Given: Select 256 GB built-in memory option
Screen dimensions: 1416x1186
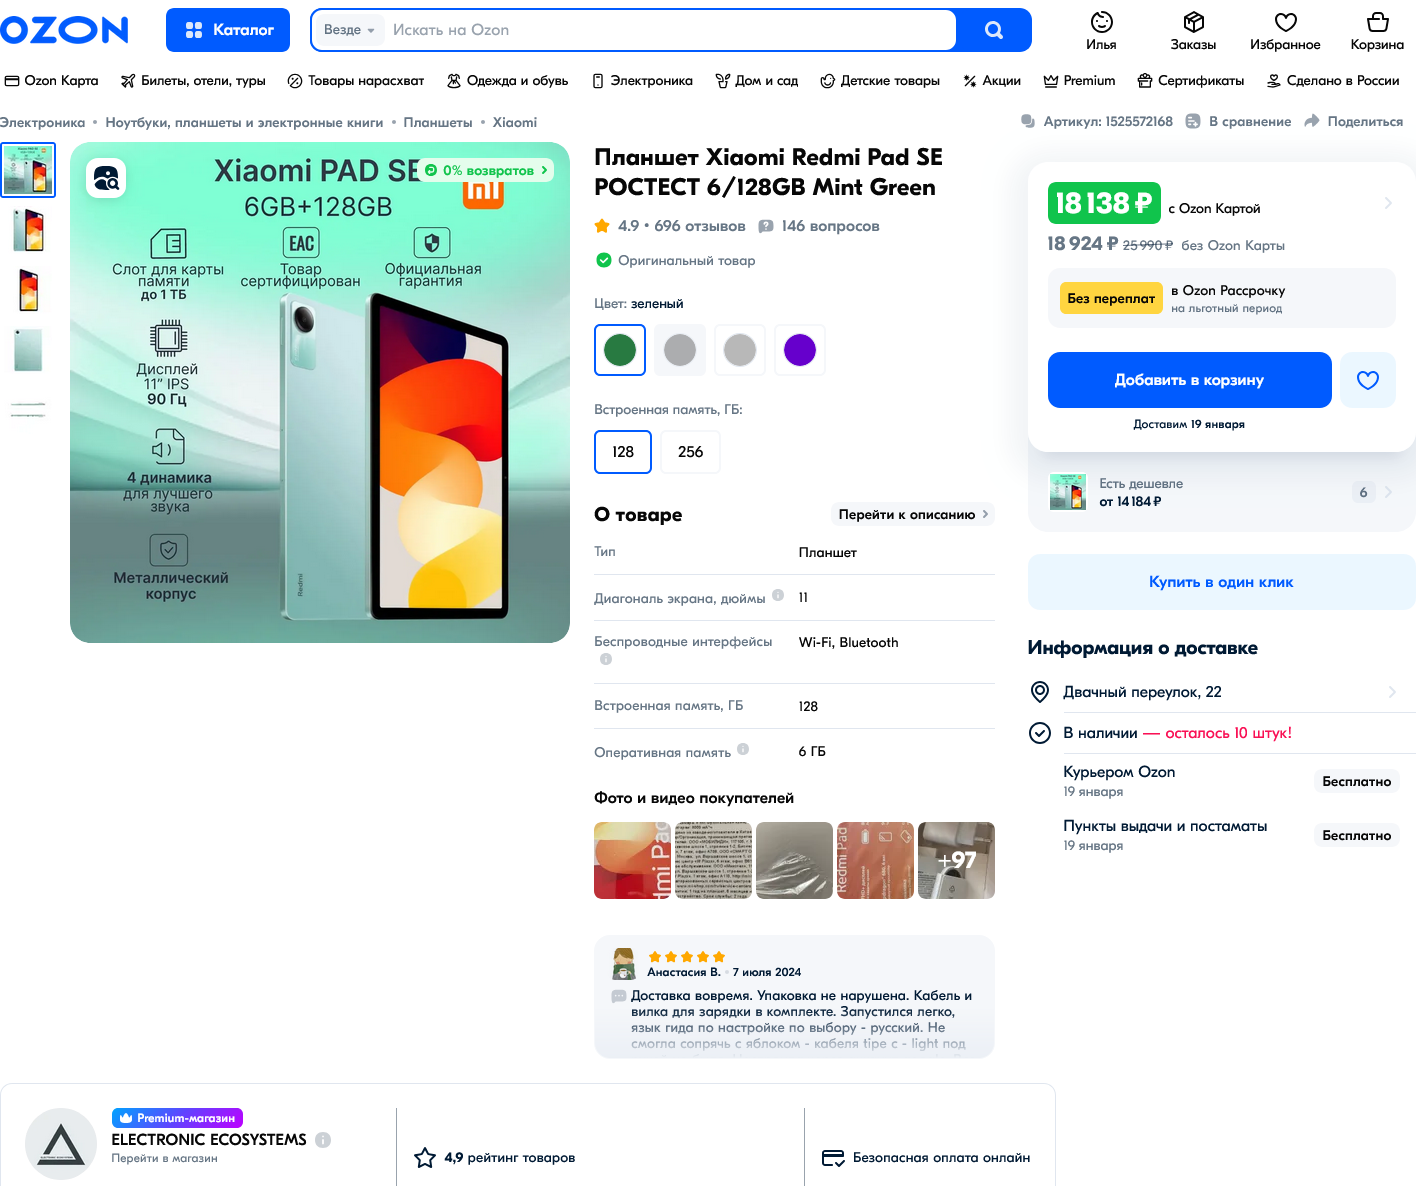Looking at the screenshot, I should click(690, 452).
